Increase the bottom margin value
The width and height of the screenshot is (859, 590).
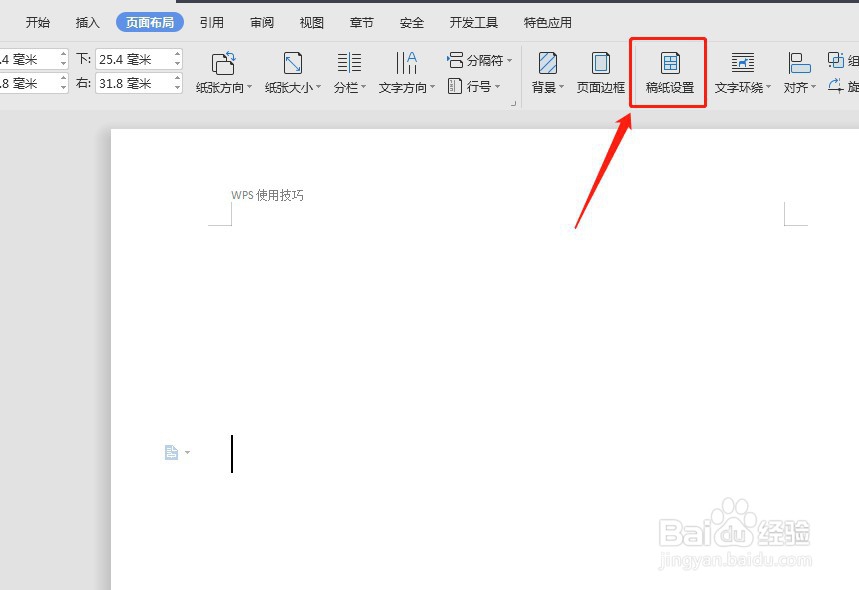pos(177,54)
